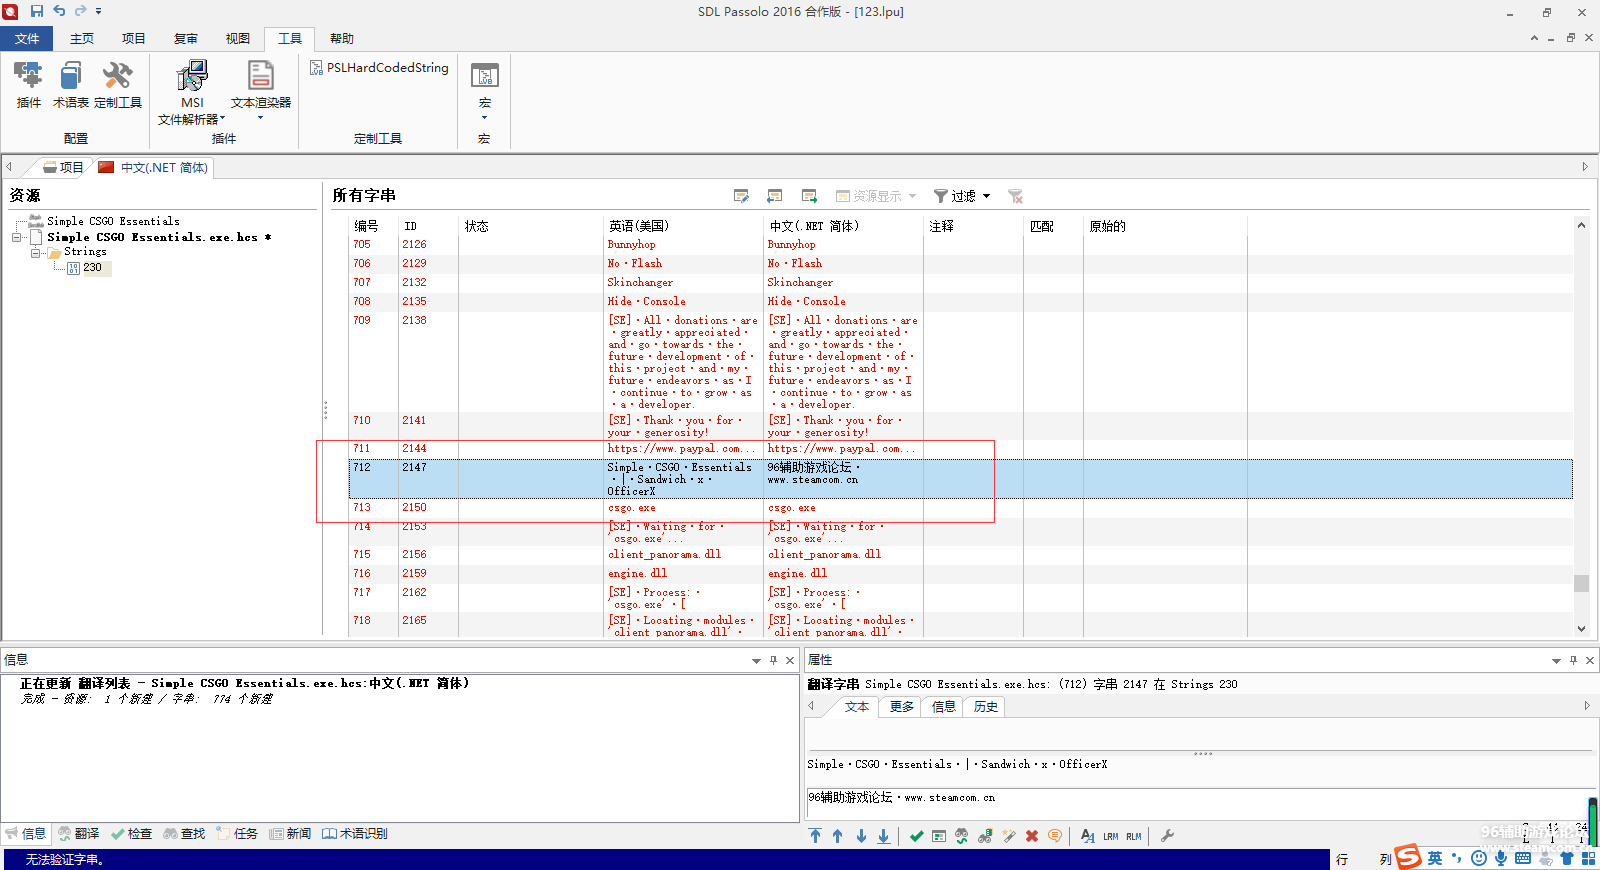Switch to the 检查 output tab at bottom

point(132,834)
